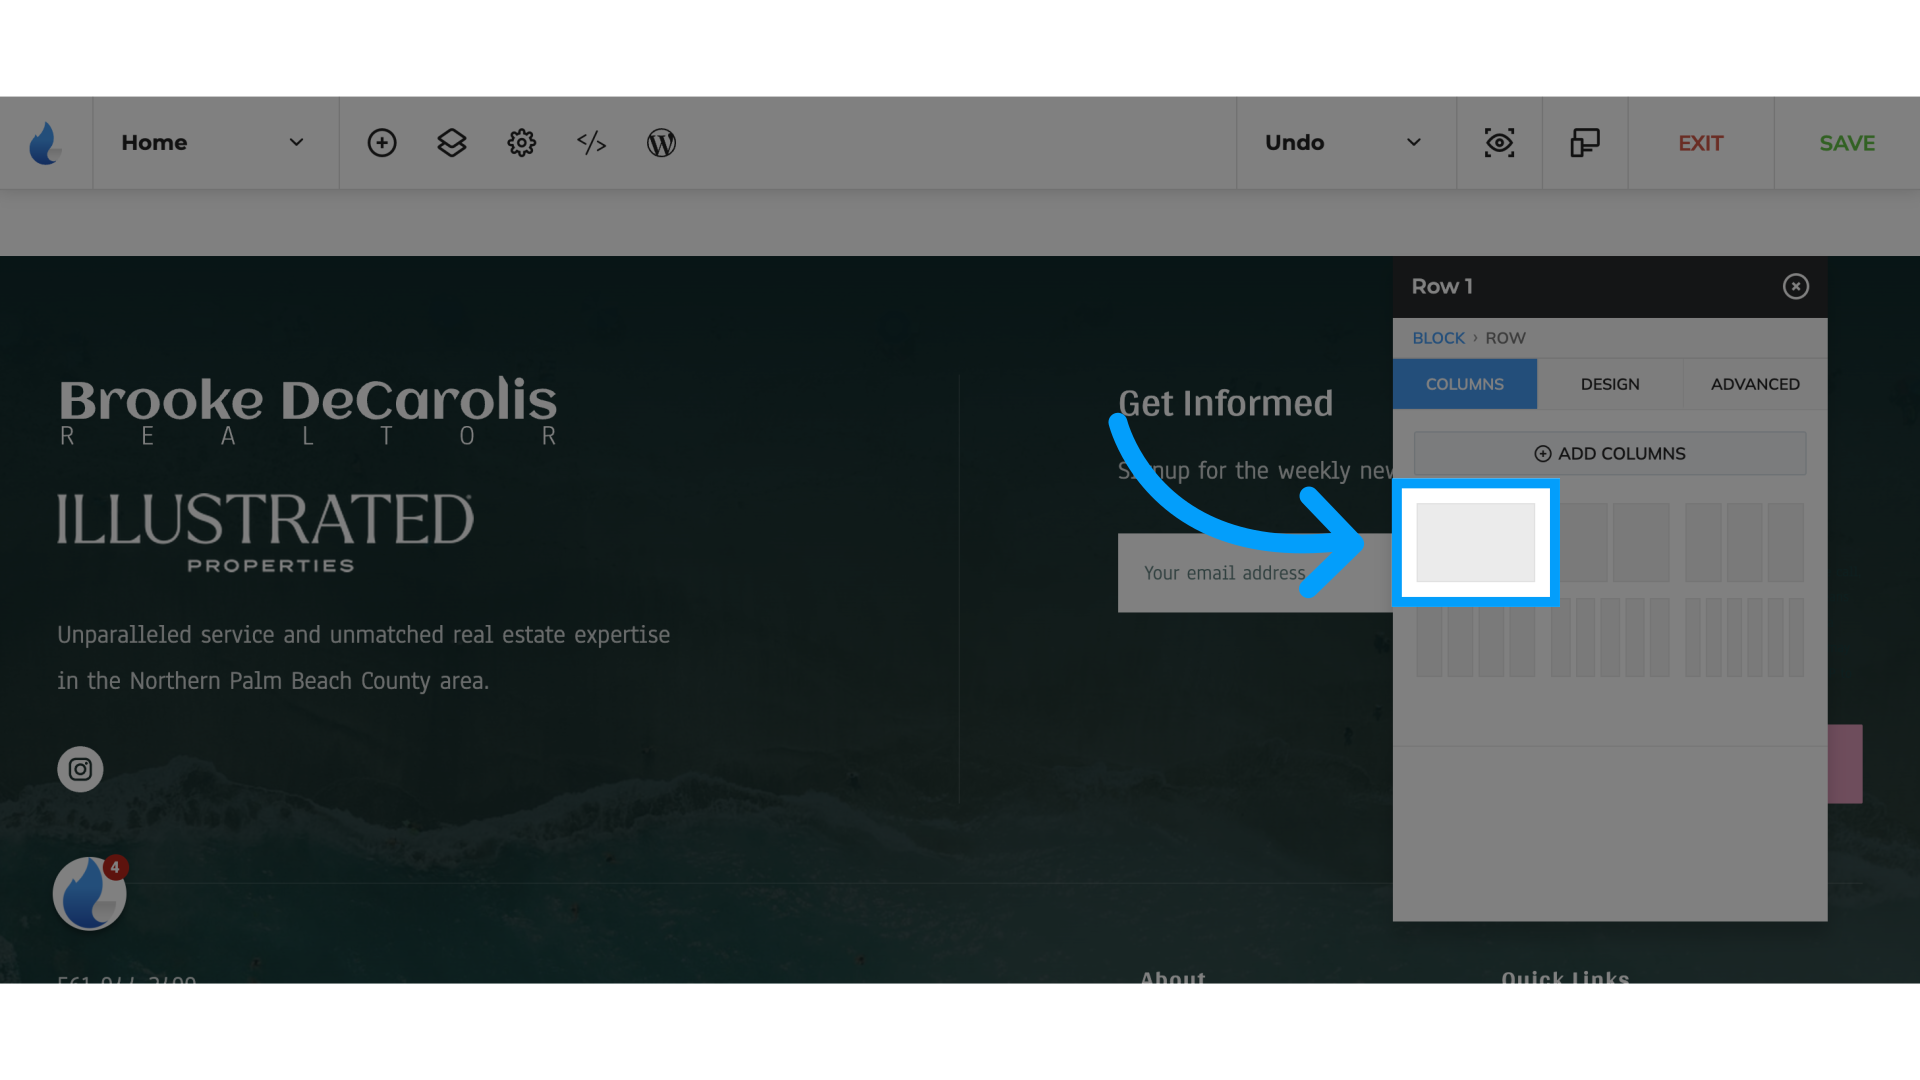
Task: Click the add element plus icon
Action: point(382,143)
